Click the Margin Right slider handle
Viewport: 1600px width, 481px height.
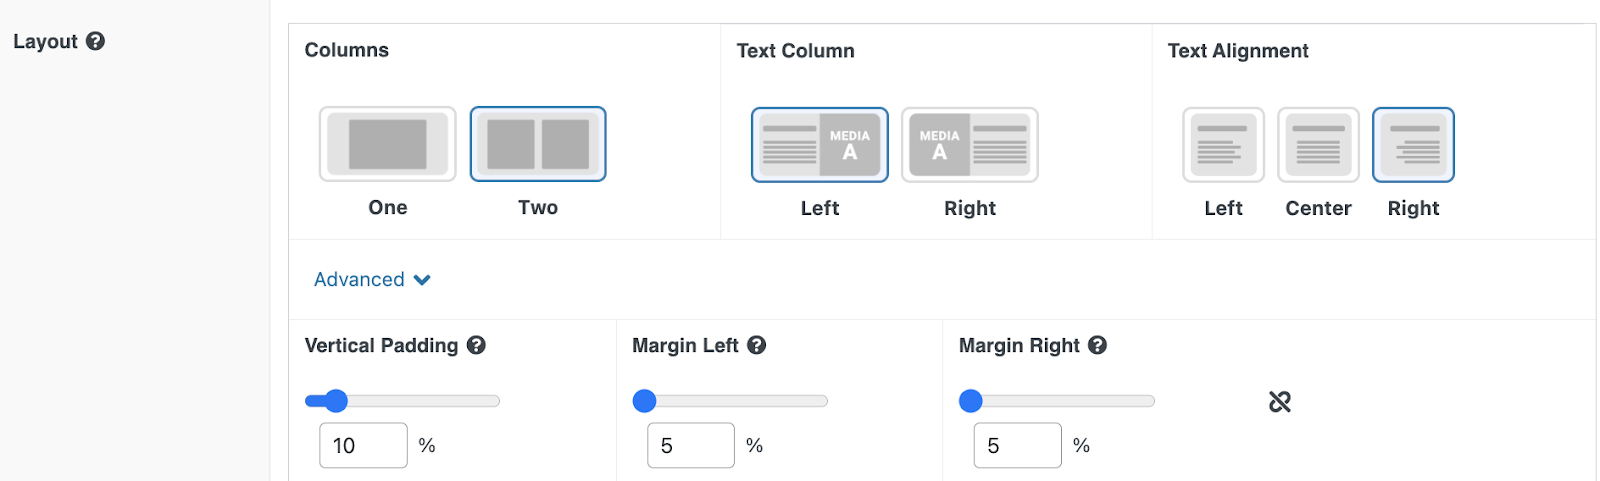click(971, 401)
